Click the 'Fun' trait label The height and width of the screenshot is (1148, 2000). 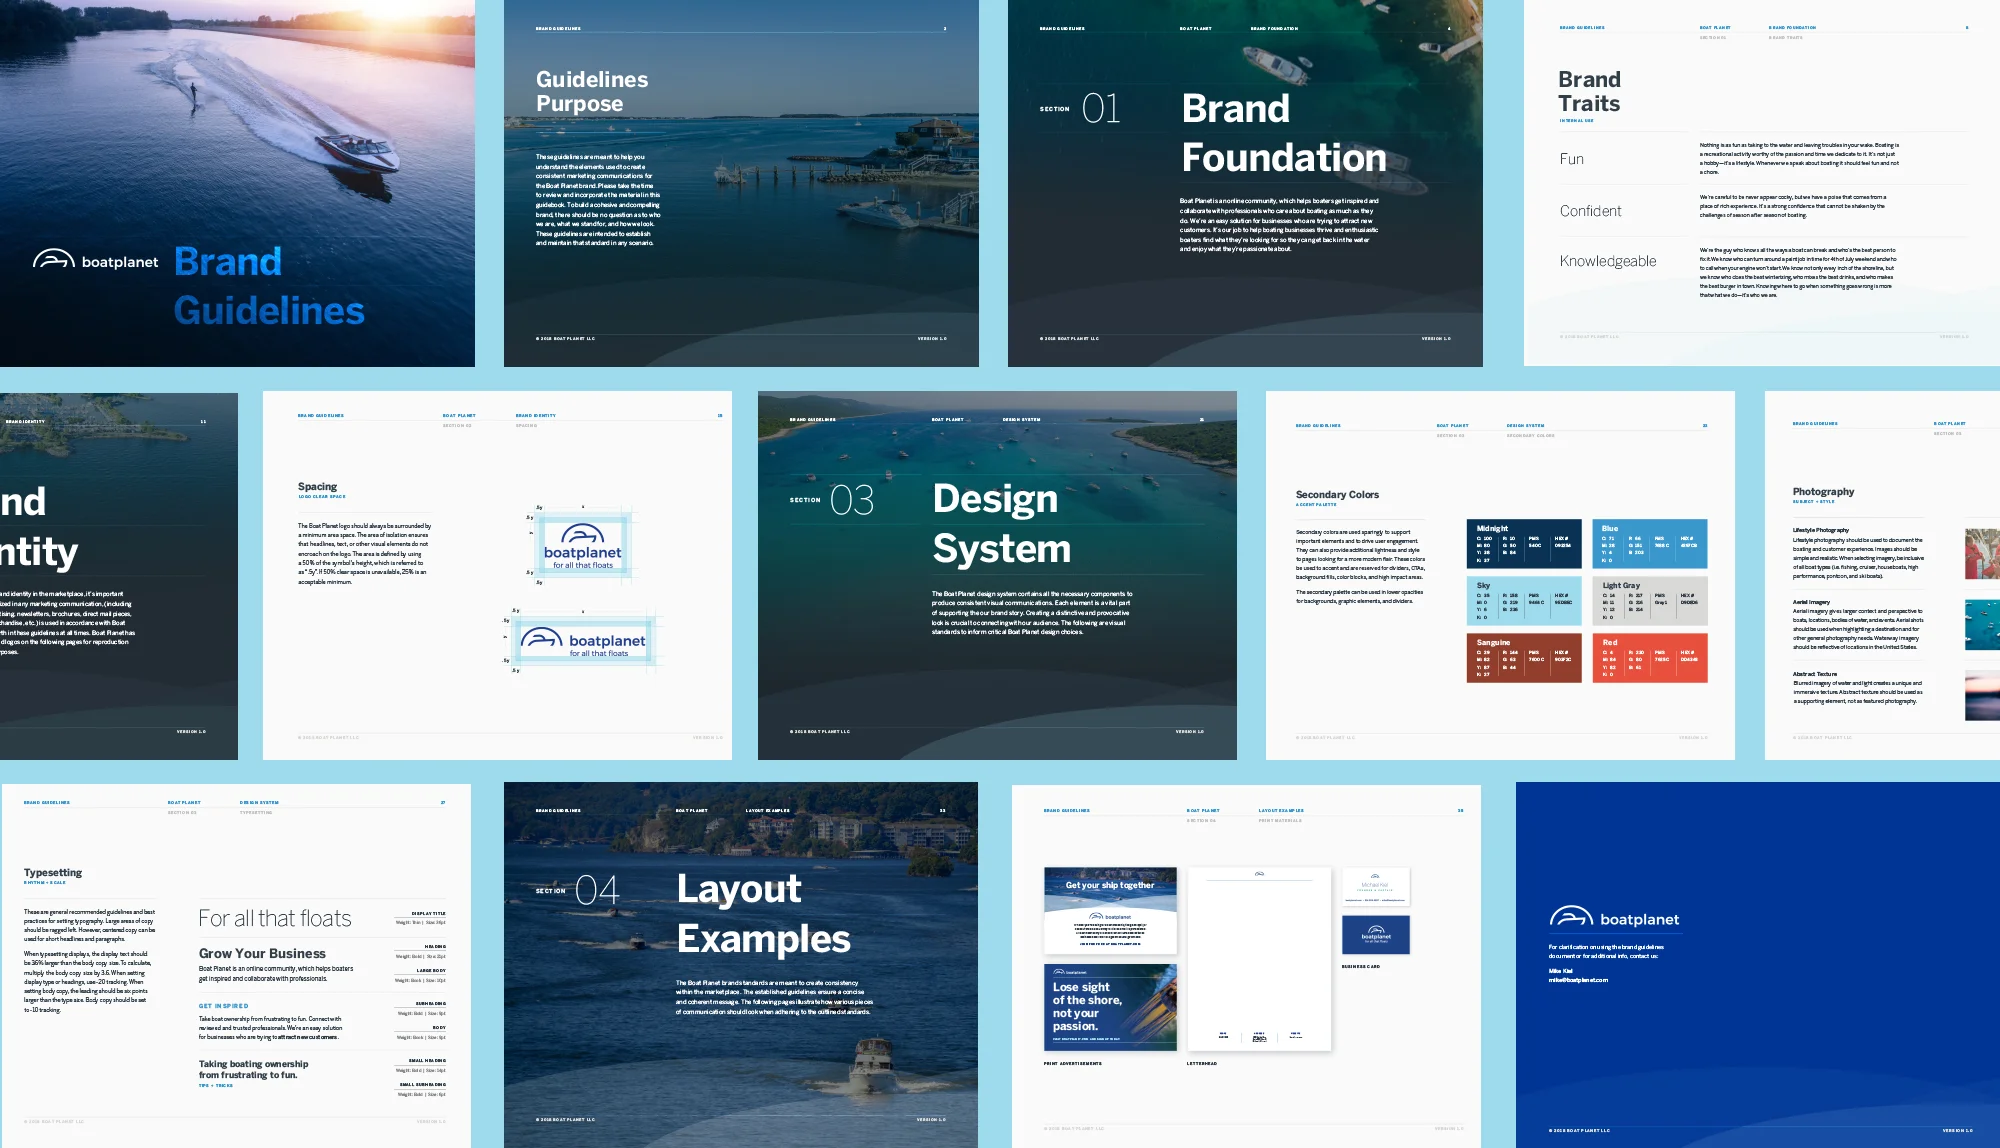(x=1571, y=159)
